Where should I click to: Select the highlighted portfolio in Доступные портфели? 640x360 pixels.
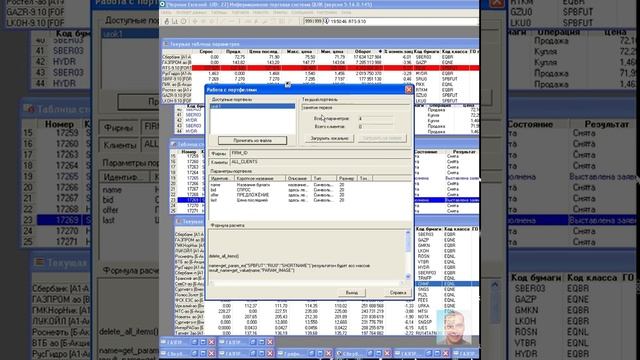click(x=252, y=106)
